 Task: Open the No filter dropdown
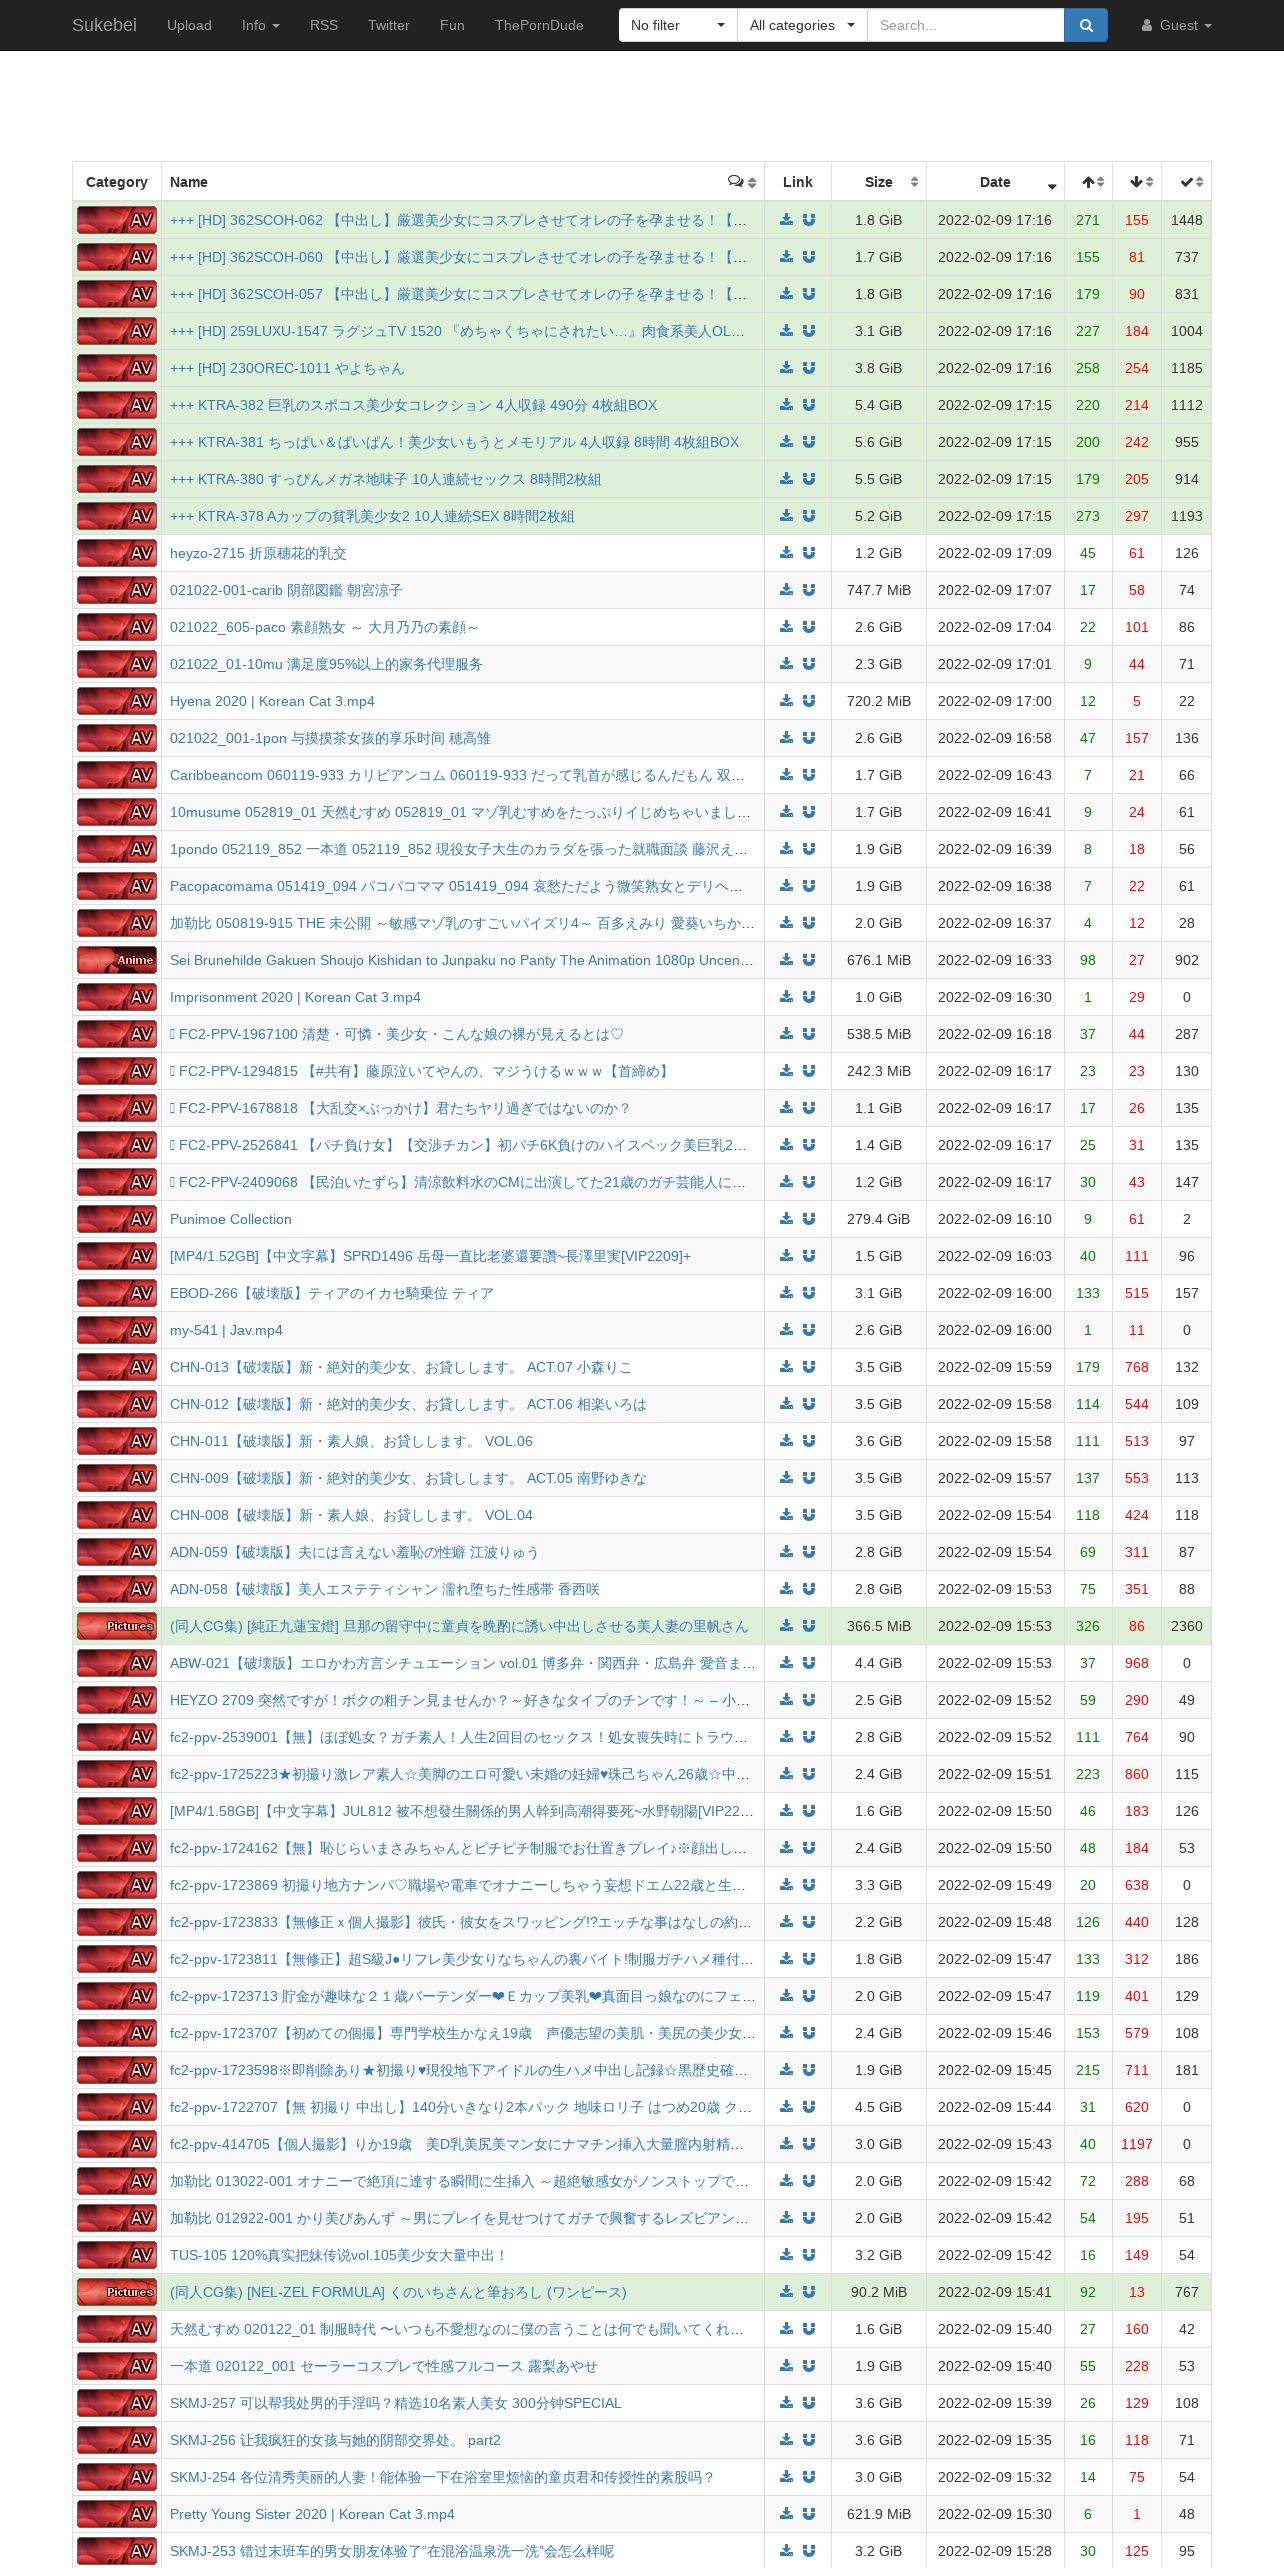point(678,25)
